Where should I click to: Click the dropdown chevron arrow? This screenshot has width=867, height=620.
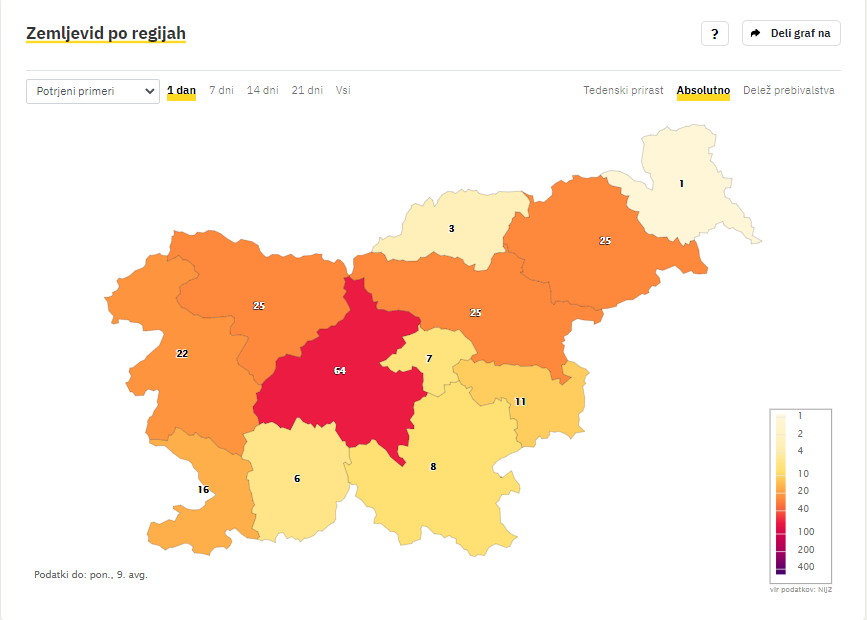pyautogui.click(x=149, y=91)
